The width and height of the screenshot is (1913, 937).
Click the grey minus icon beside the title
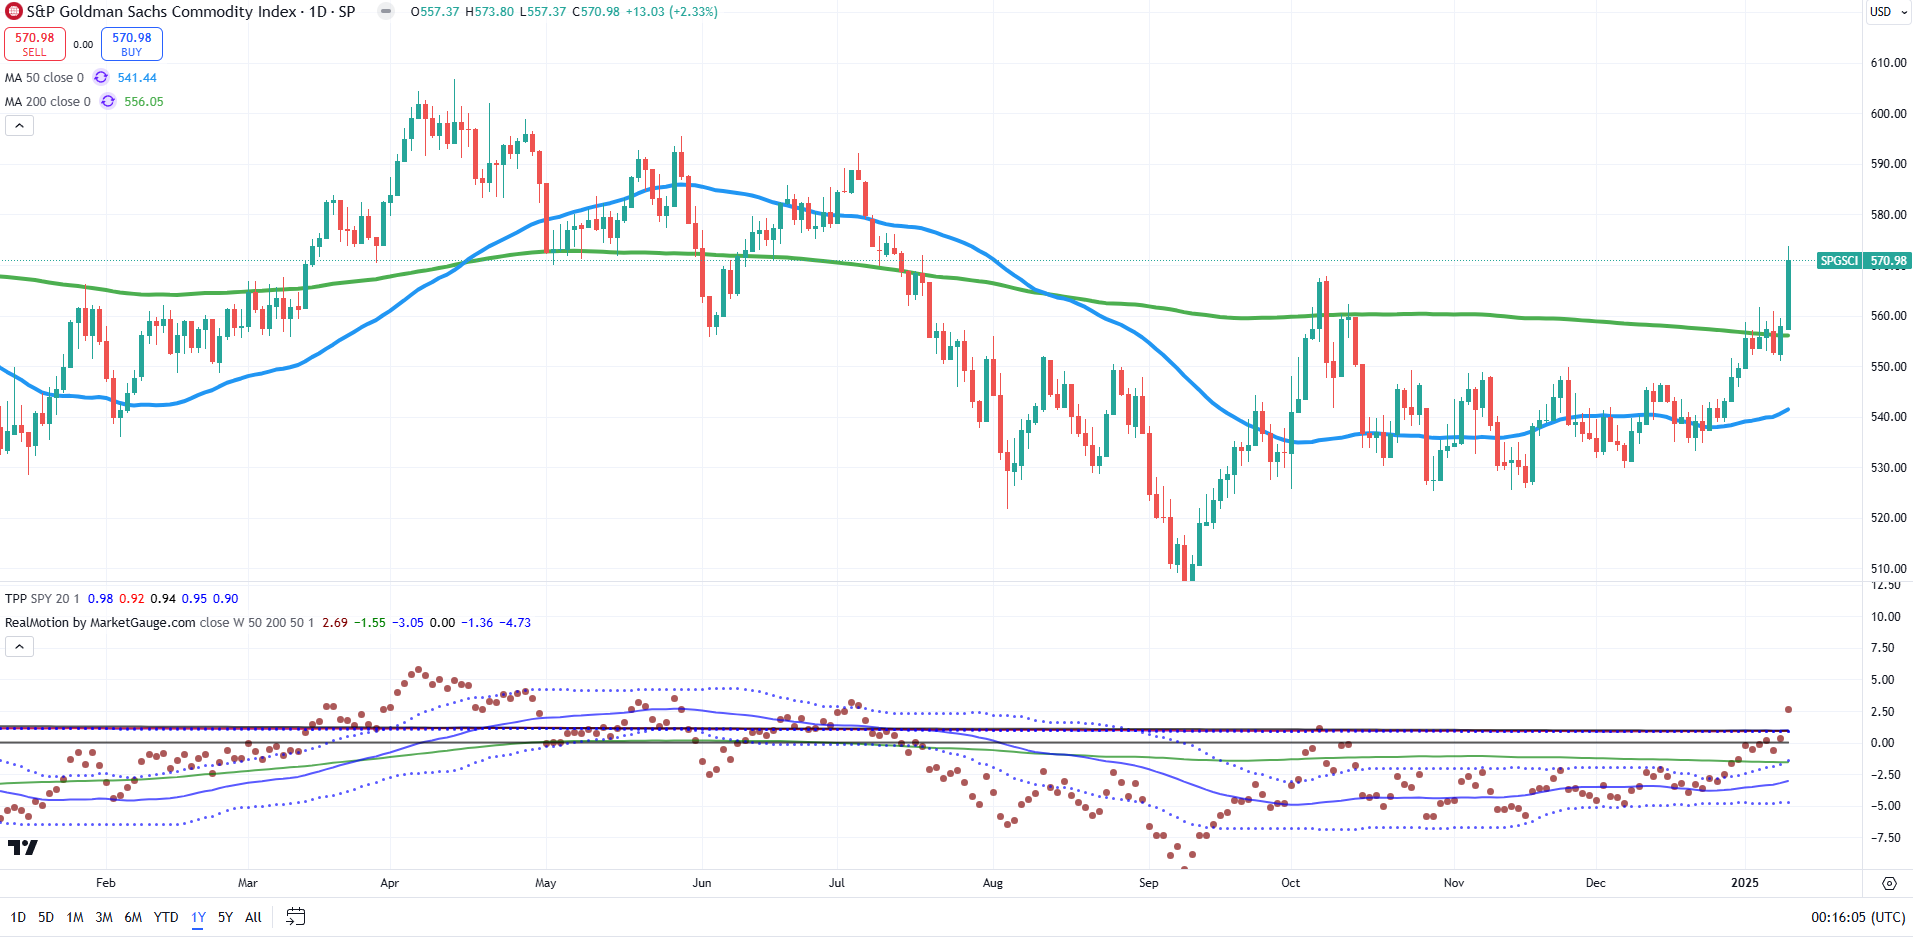click(386, 12)
